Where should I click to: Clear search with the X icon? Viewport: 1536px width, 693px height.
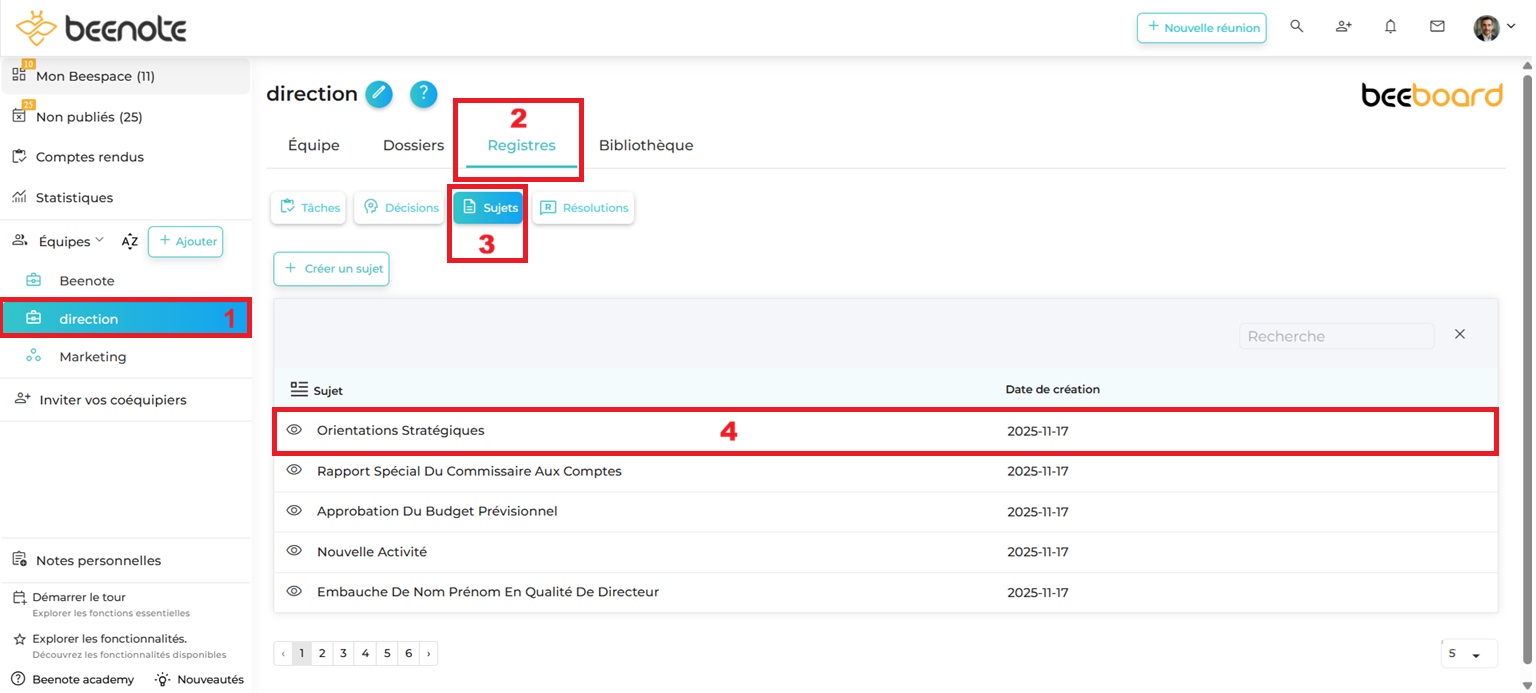click(x=1460, y=335)
